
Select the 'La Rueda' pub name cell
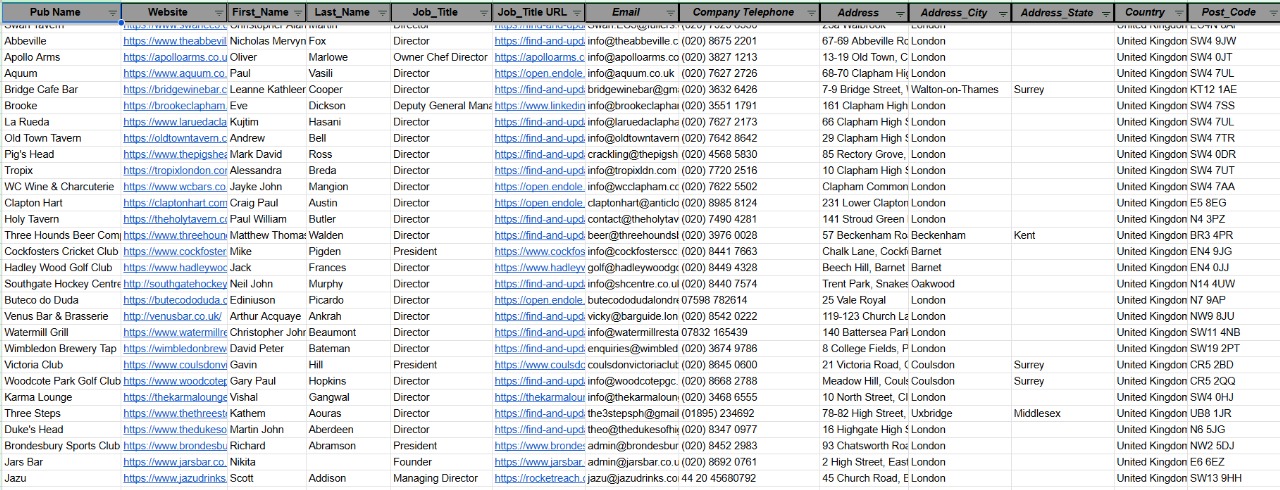(x=61, y=122)
